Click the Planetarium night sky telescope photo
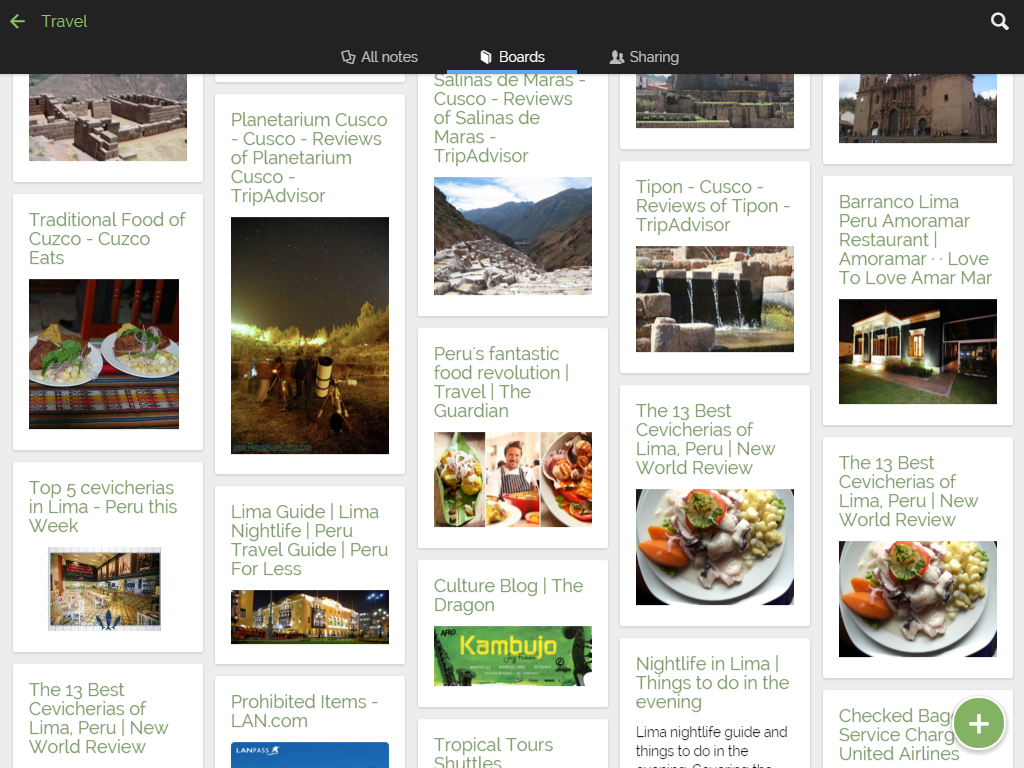The width and height of the screenshot is (1024, 768). tap(309, 335)
